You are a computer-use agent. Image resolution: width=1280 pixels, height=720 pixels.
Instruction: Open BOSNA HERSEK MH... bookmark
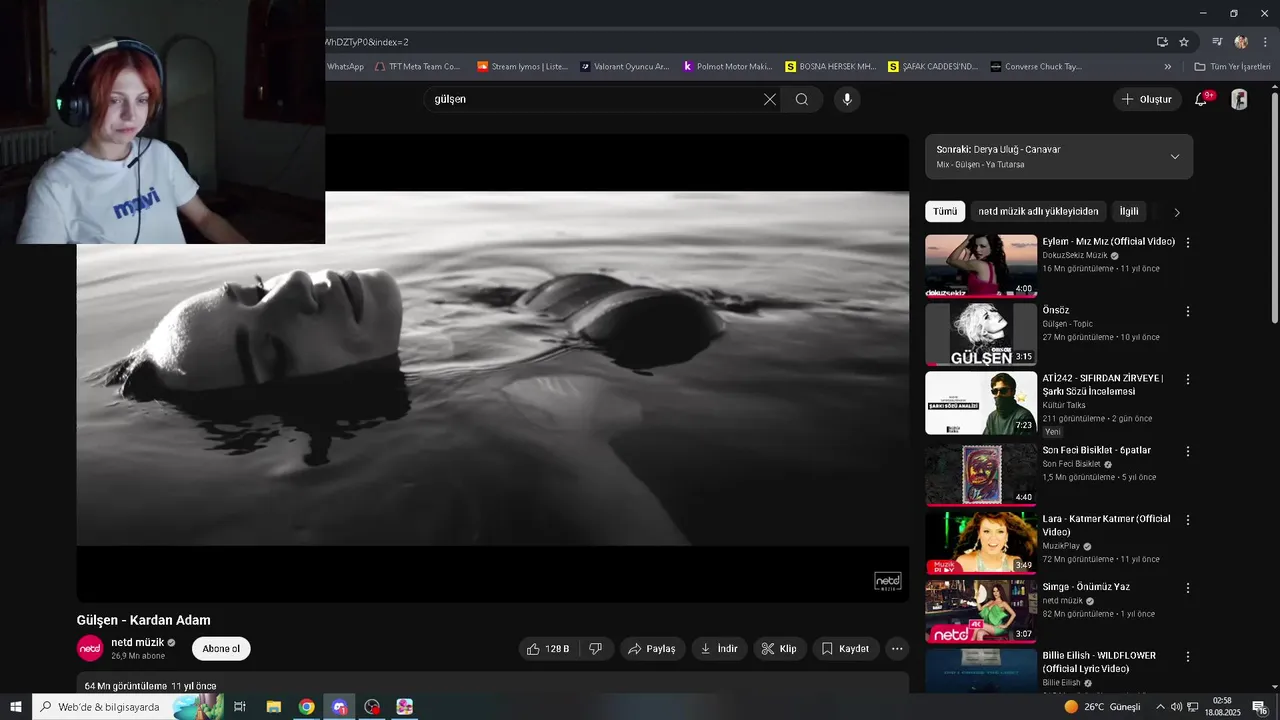[x=830, y=67]
